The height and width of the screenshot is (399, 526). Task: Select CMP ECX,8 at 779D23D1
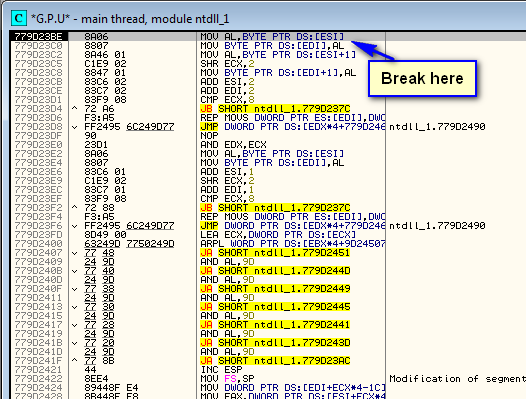[x=227, y=100]
